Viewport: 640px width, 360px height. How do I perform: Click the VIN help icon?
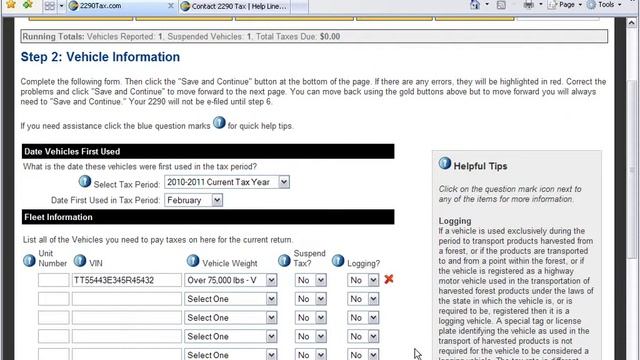pos(80,260)
